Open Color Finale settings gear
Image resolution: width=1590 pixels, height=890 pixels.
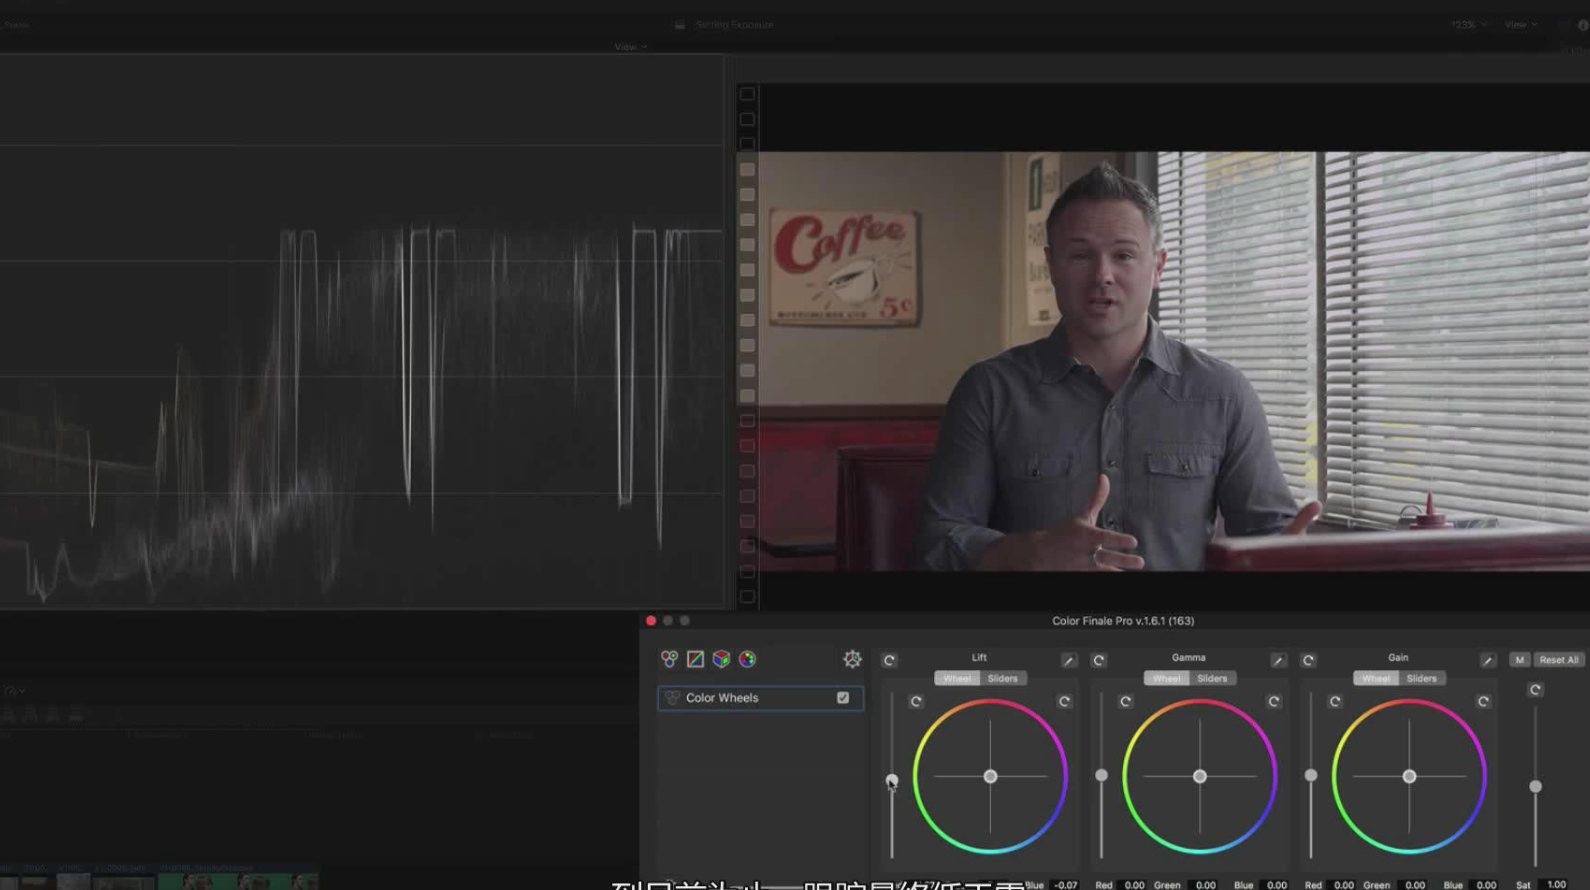click(852, 658)
